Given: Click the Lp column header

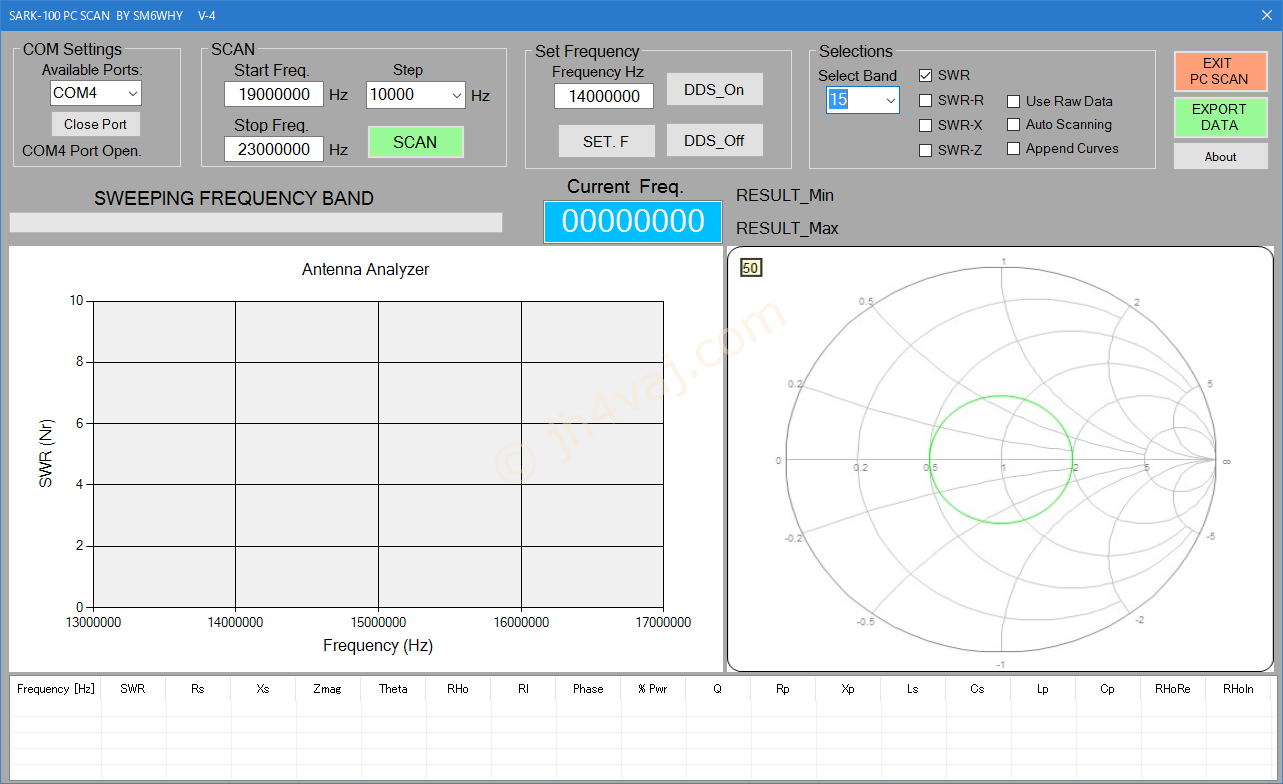Looking at the screenshot, I should (x=1043, y=688).
